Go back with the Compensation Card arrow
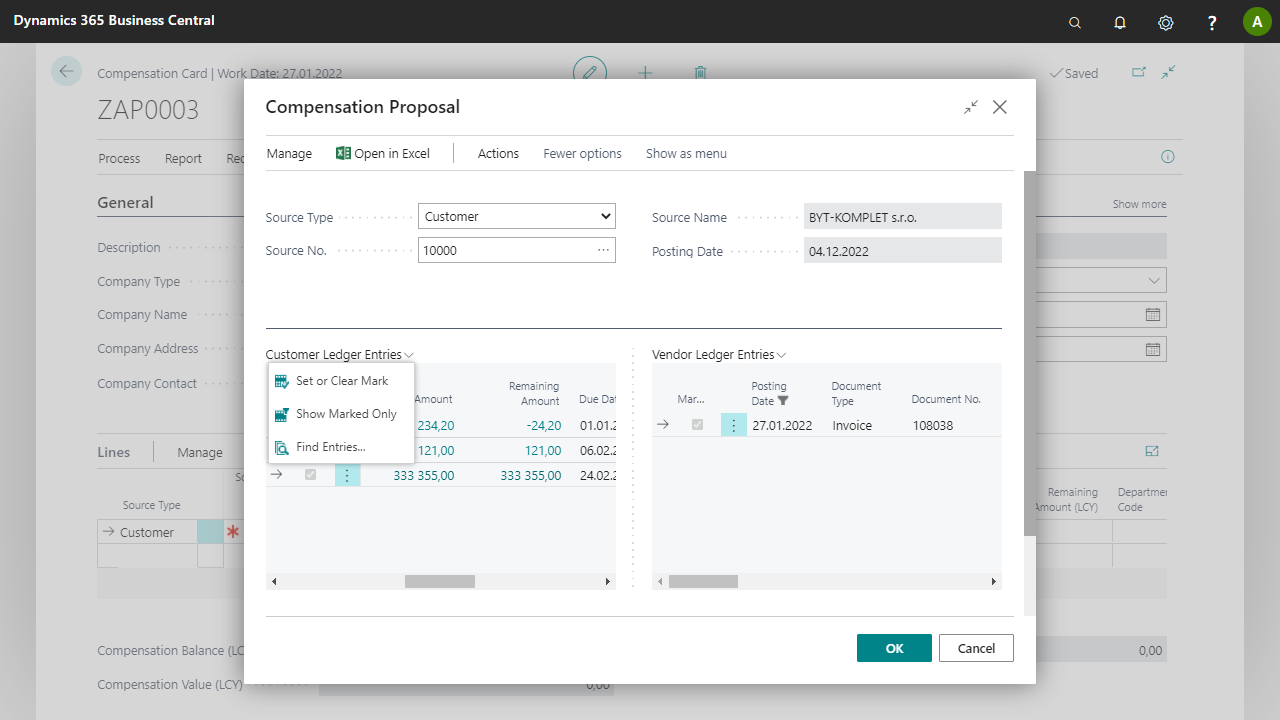 (67, 71)
